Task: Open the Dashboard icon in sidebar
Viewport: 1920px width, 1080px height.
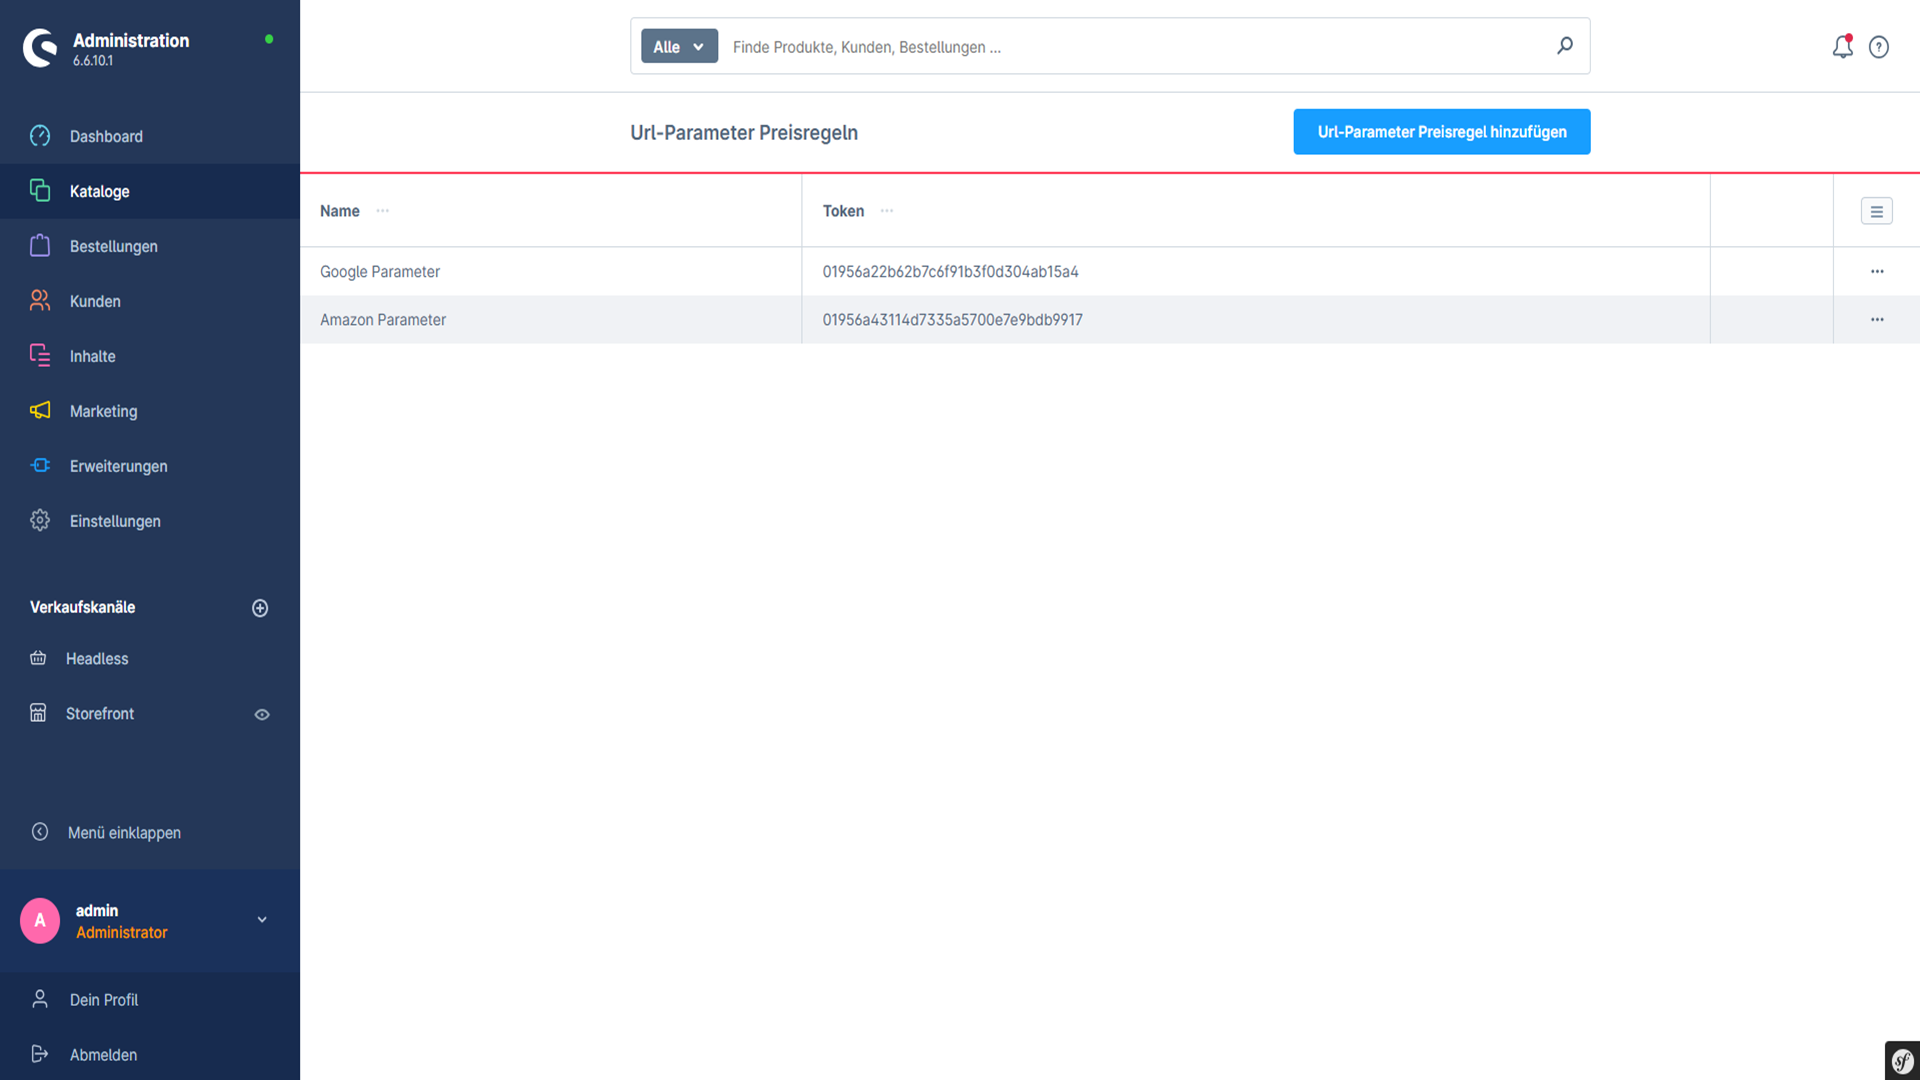Action: tap(40, 136)
